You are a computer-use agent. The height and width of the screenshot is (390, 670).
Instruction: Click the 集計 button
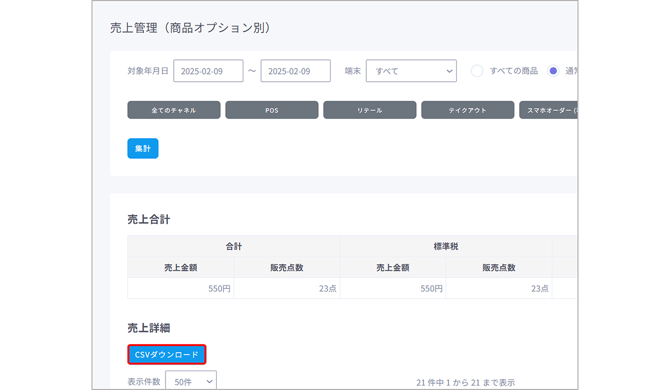[143, 148]
